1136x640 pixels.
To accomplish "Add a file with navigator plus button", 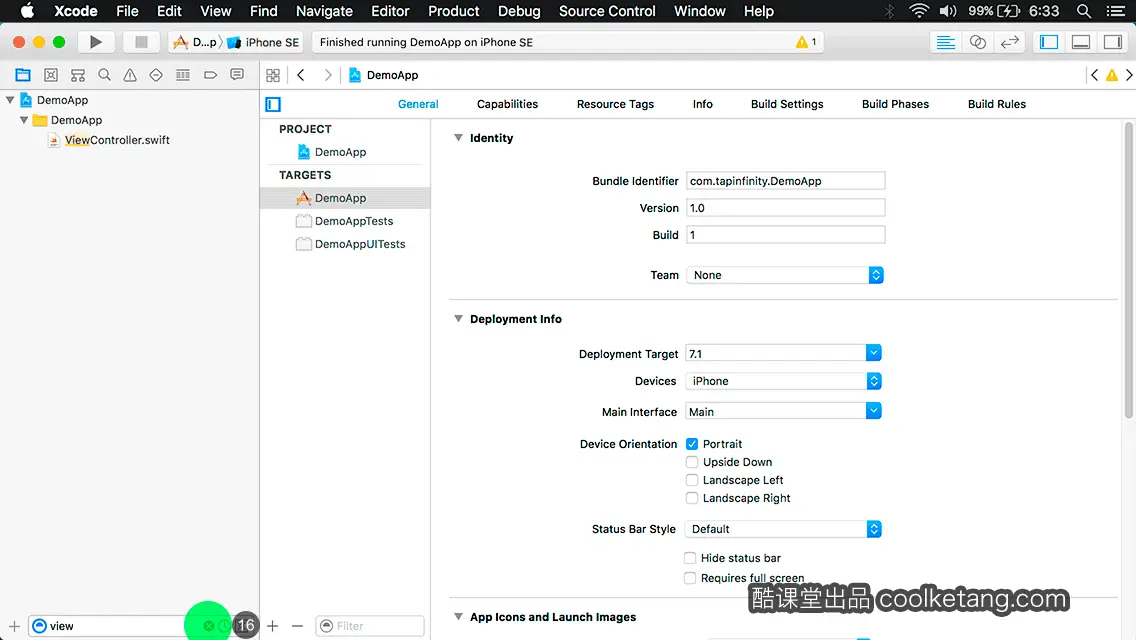I will (14, 626).
